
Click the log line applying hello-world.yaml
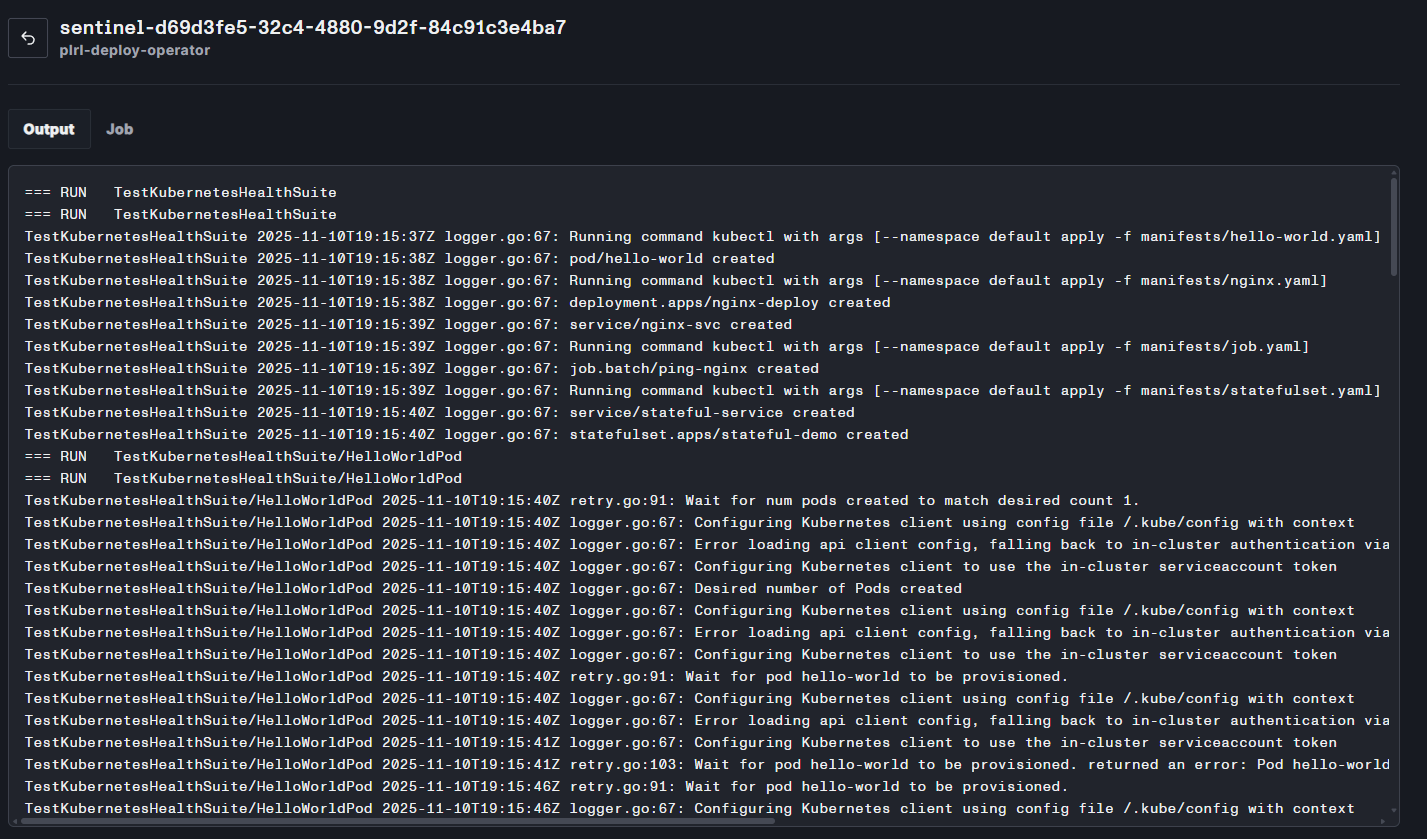[702, 236]
